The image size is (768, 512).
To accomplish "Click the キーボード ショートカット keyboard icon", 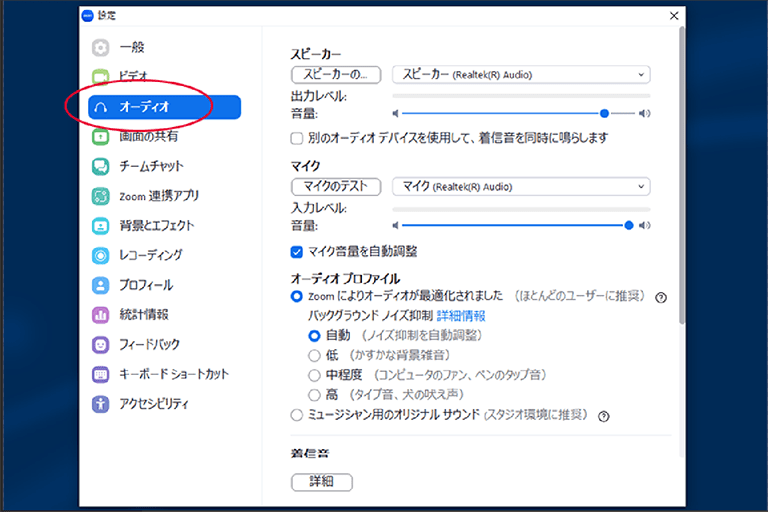I will 100,374.
